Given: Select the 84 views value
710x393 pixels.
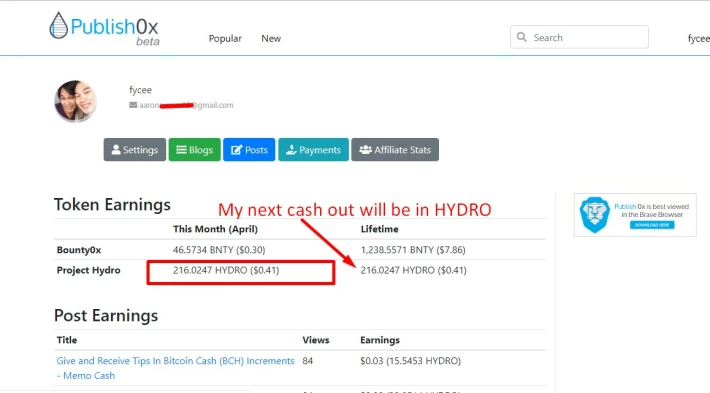Looking at the screenshot, I should 307,361.
